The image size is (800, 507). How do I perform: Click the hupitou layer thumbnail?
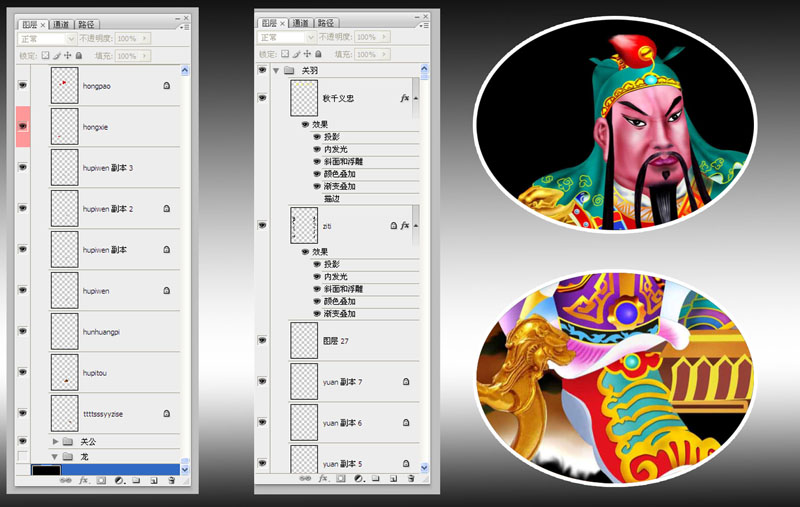[x=64, y=372]
